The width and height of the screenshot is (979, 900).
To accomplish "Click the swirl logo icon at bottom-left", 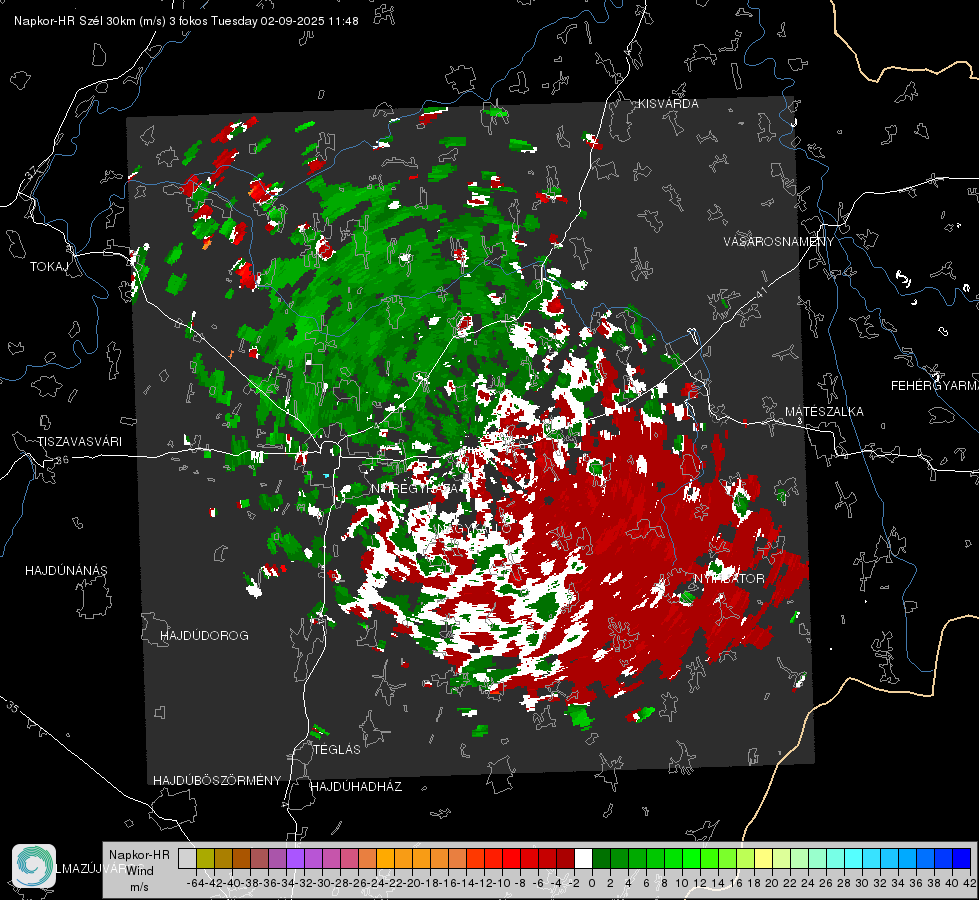I will (x=34, y=866).
